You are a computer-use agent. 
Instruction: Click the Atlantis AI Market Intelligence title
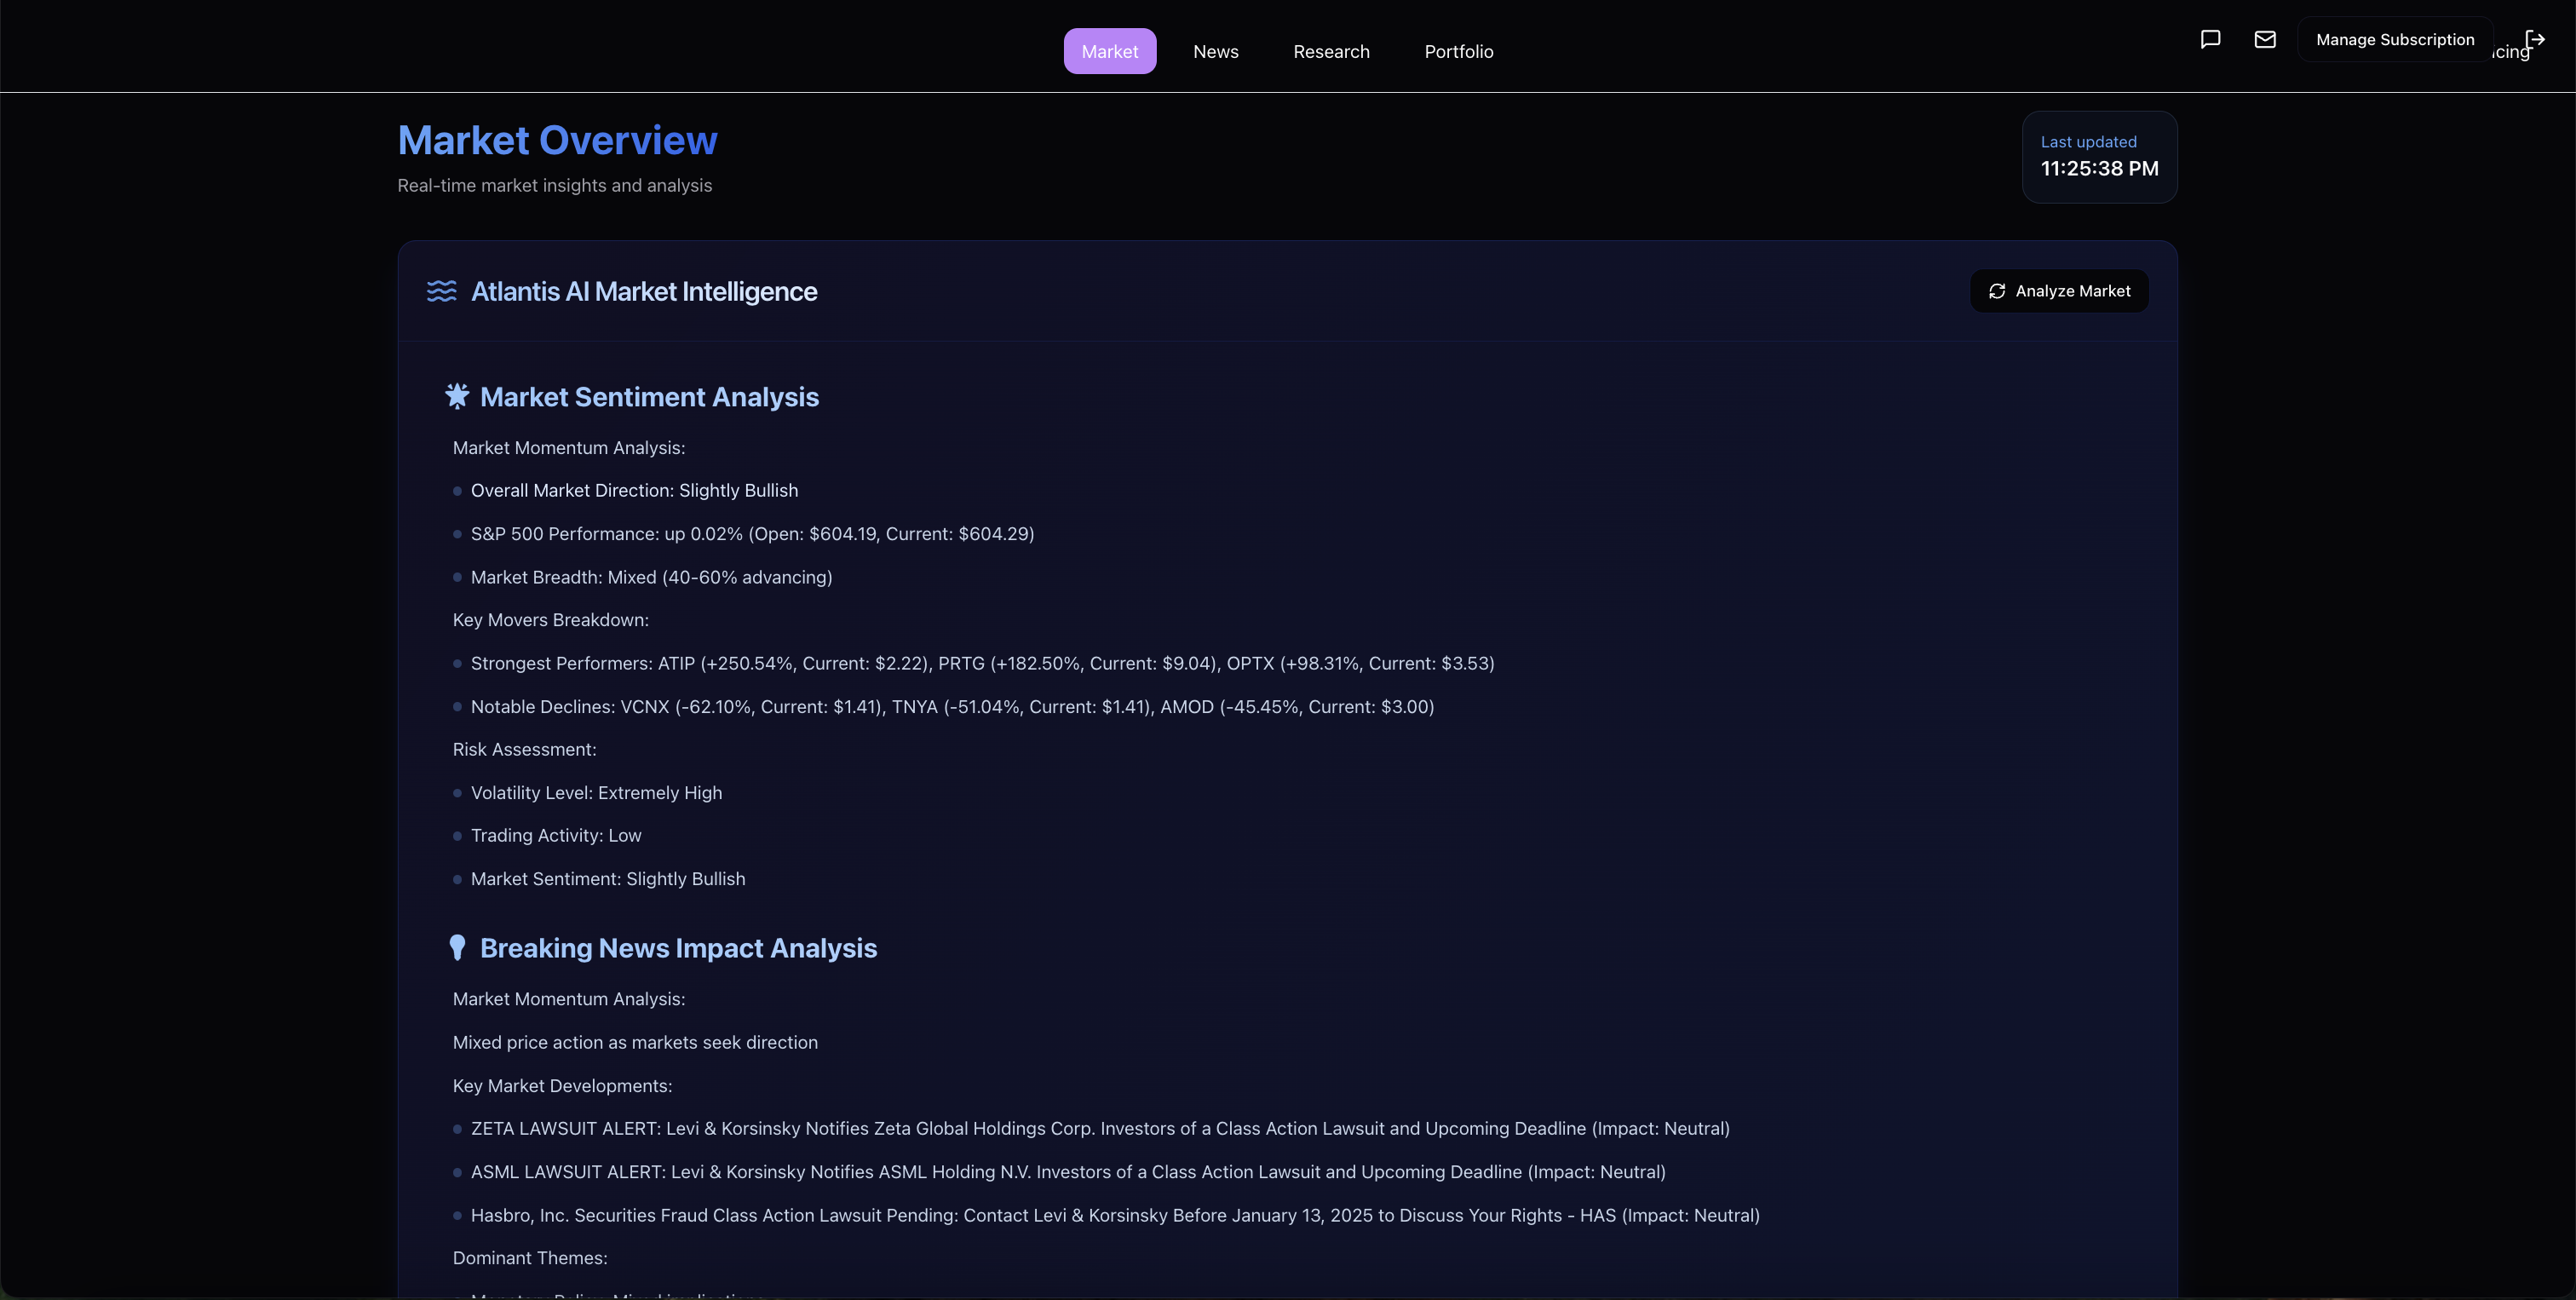[x=643, y=291]
